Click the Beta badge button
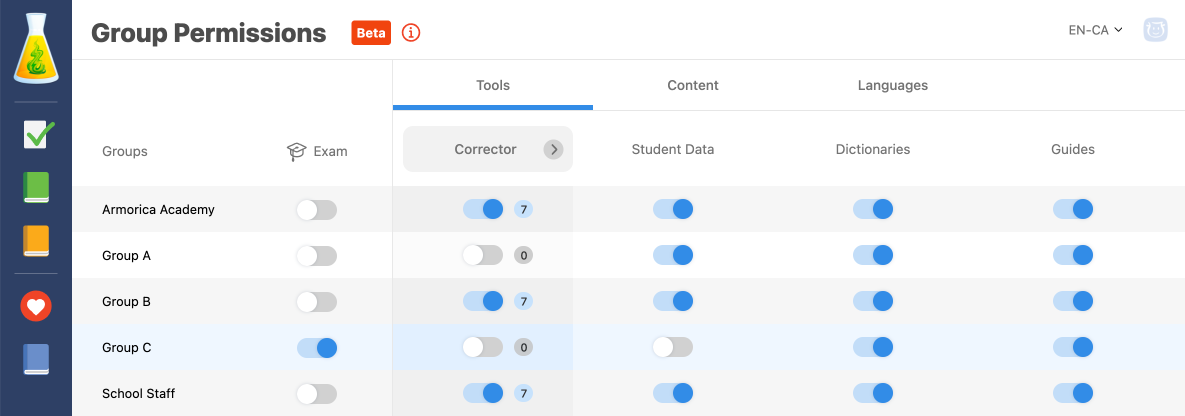The height and width of the screenshot is (416, 1185). coord(371,33)
